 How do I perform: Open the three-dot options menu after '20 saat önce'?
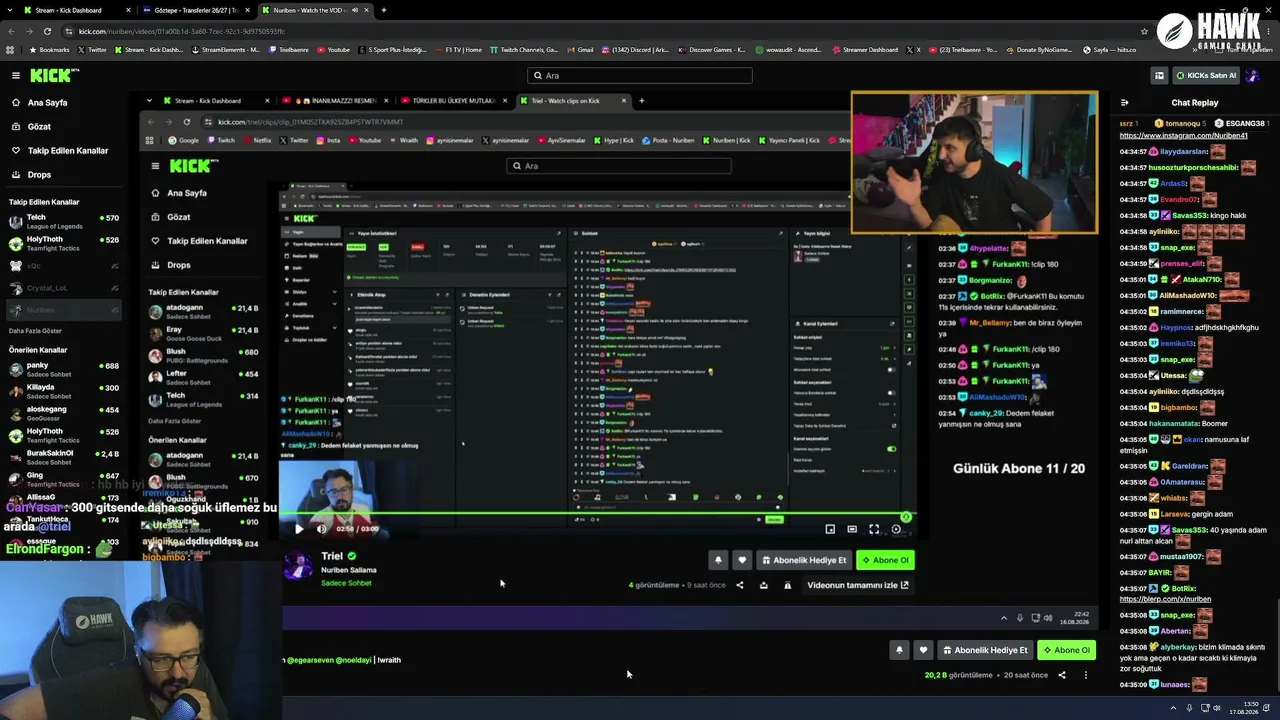pos(1086,675)
